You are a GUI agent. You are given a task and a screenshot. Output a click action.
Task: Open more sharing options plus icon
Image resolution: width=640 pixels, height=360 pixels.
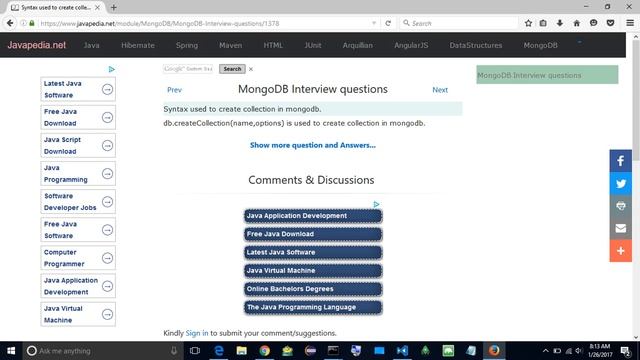coord(621,251)
